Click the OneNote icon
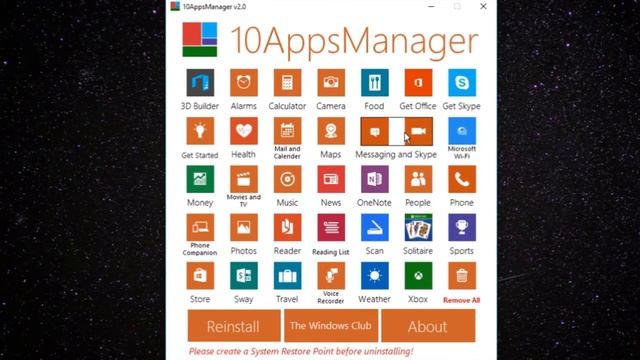The image size is (640, 360). (x=375, y=179)
